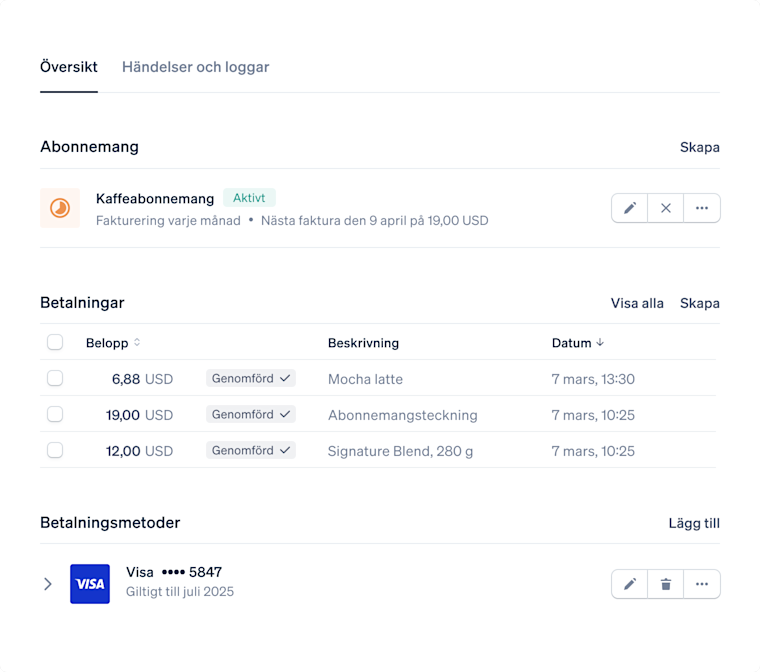Screen dimensions: 760x672
Task: Delete Visa card with trash icon
Action: tap(665, 584)
